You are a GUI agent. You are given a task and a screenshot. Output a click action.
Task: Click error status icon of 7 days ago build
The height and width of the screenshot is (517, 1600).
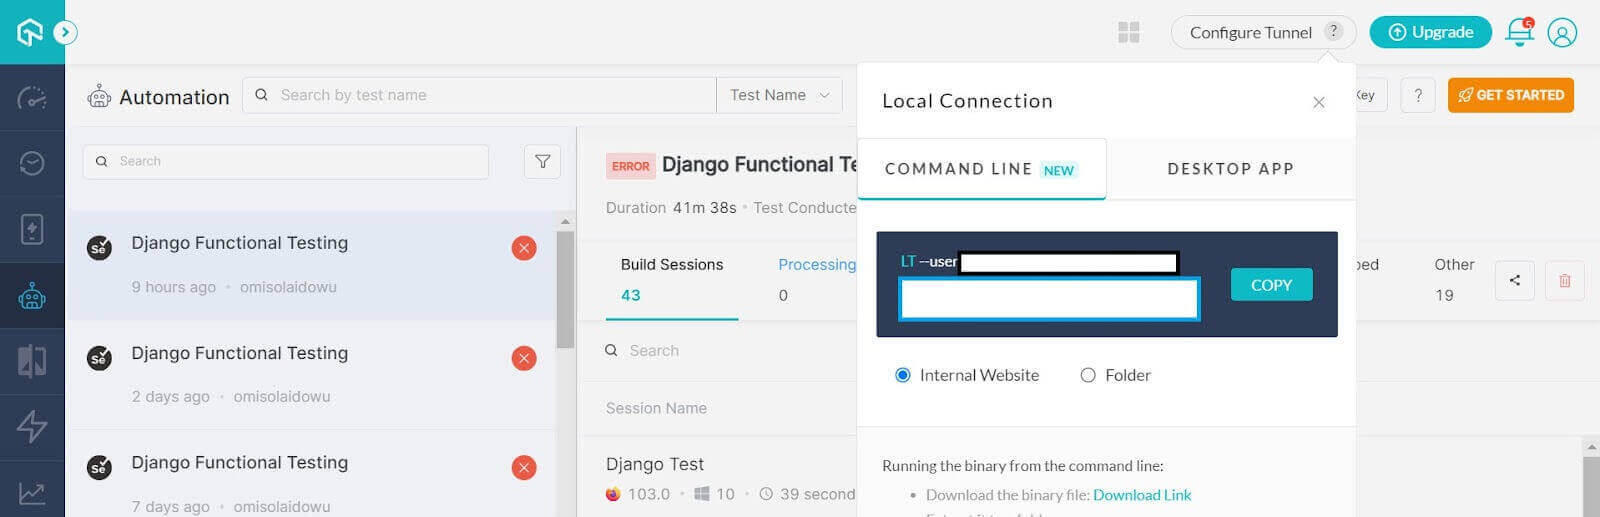coord(524,467)
